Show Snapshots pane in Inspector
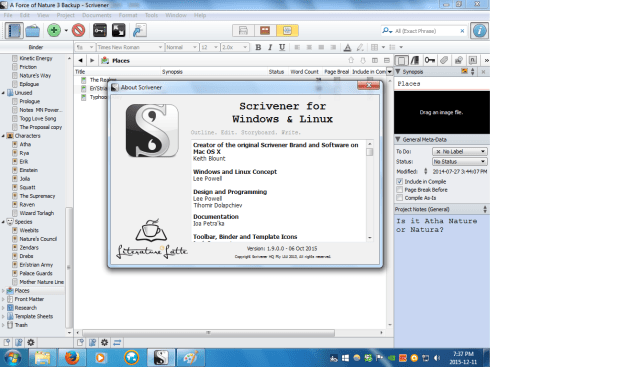This screenshot has width=620, height=367. [459, 60]
